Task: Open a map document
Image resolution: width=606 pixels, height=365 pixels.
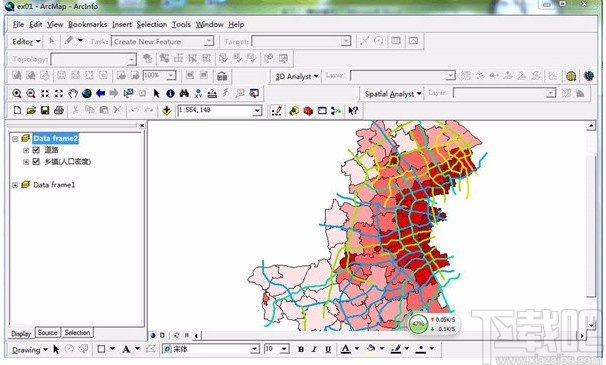Action: (31, 111)
